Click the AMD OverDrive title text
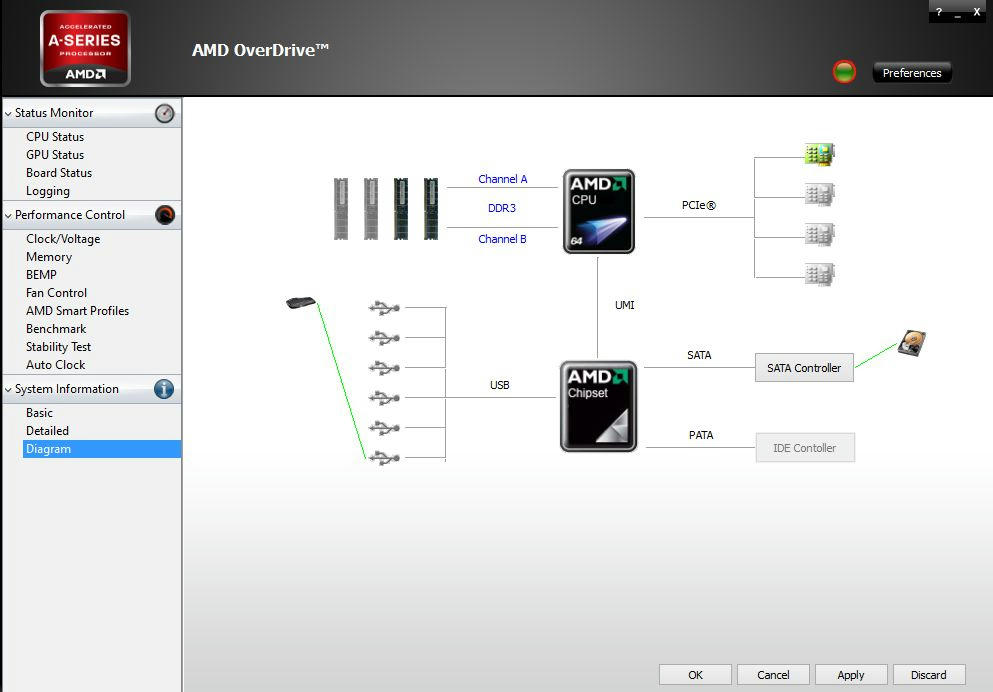This screenshot has height=692, width=993. pyautogui.click(x=260, y=50)
